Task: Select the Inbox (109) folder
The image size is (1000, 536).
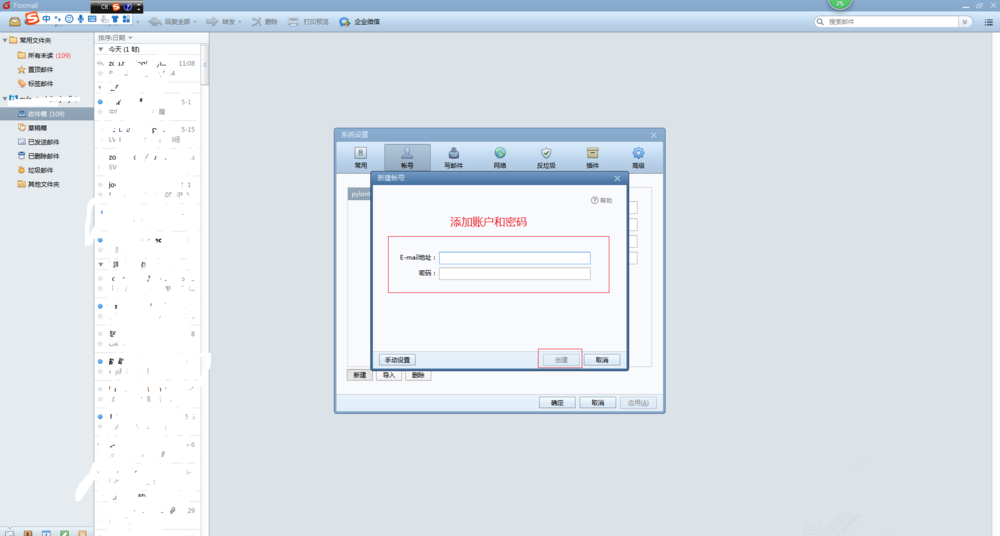Action: 47,114
